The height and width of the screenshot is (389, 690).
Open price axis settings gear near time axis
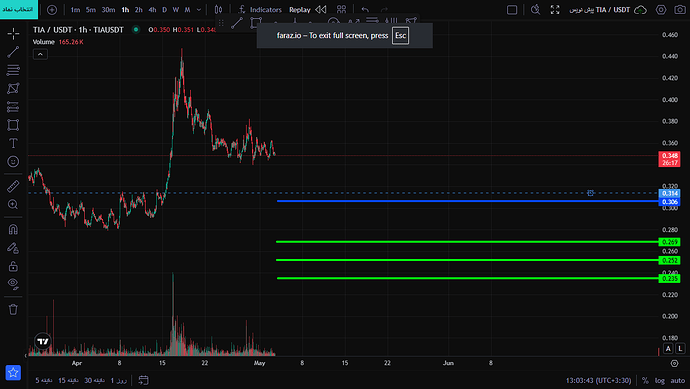coord(674,363)
